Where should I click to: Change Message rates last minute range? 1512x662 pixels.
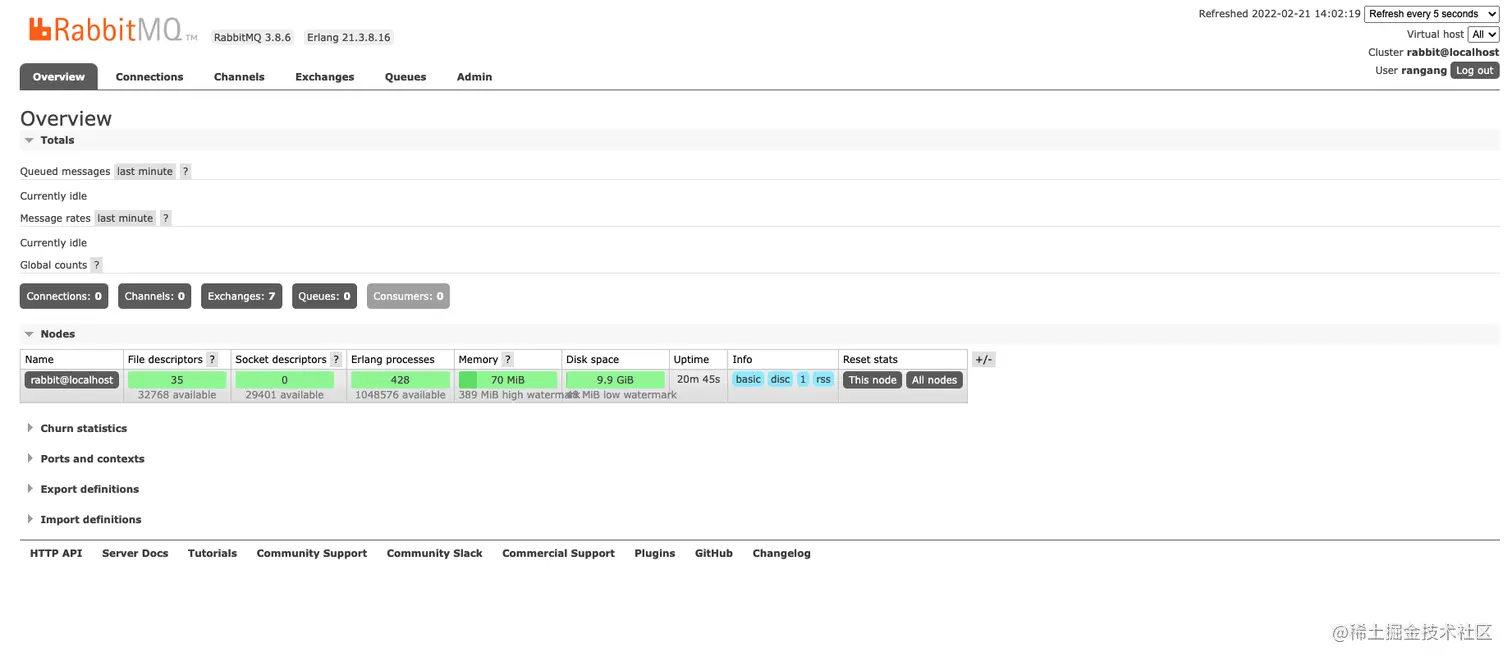click(125, 218)
